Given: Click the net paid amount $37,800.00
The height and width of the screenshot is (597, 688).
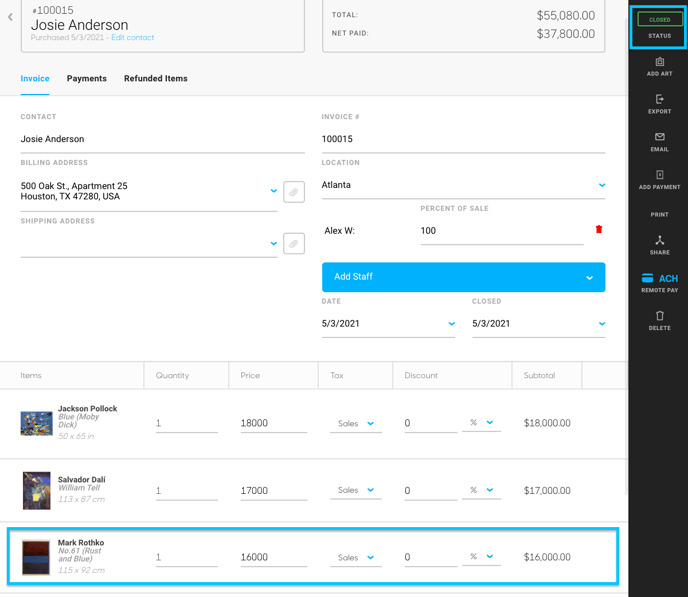Looking at the screenshot, I should pos(566,34).
